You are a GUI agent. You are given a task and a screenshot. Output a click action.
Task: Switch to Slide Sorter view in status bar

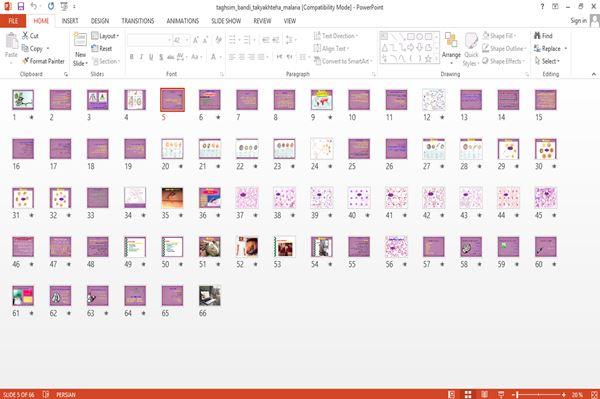[x=468, y=394]
